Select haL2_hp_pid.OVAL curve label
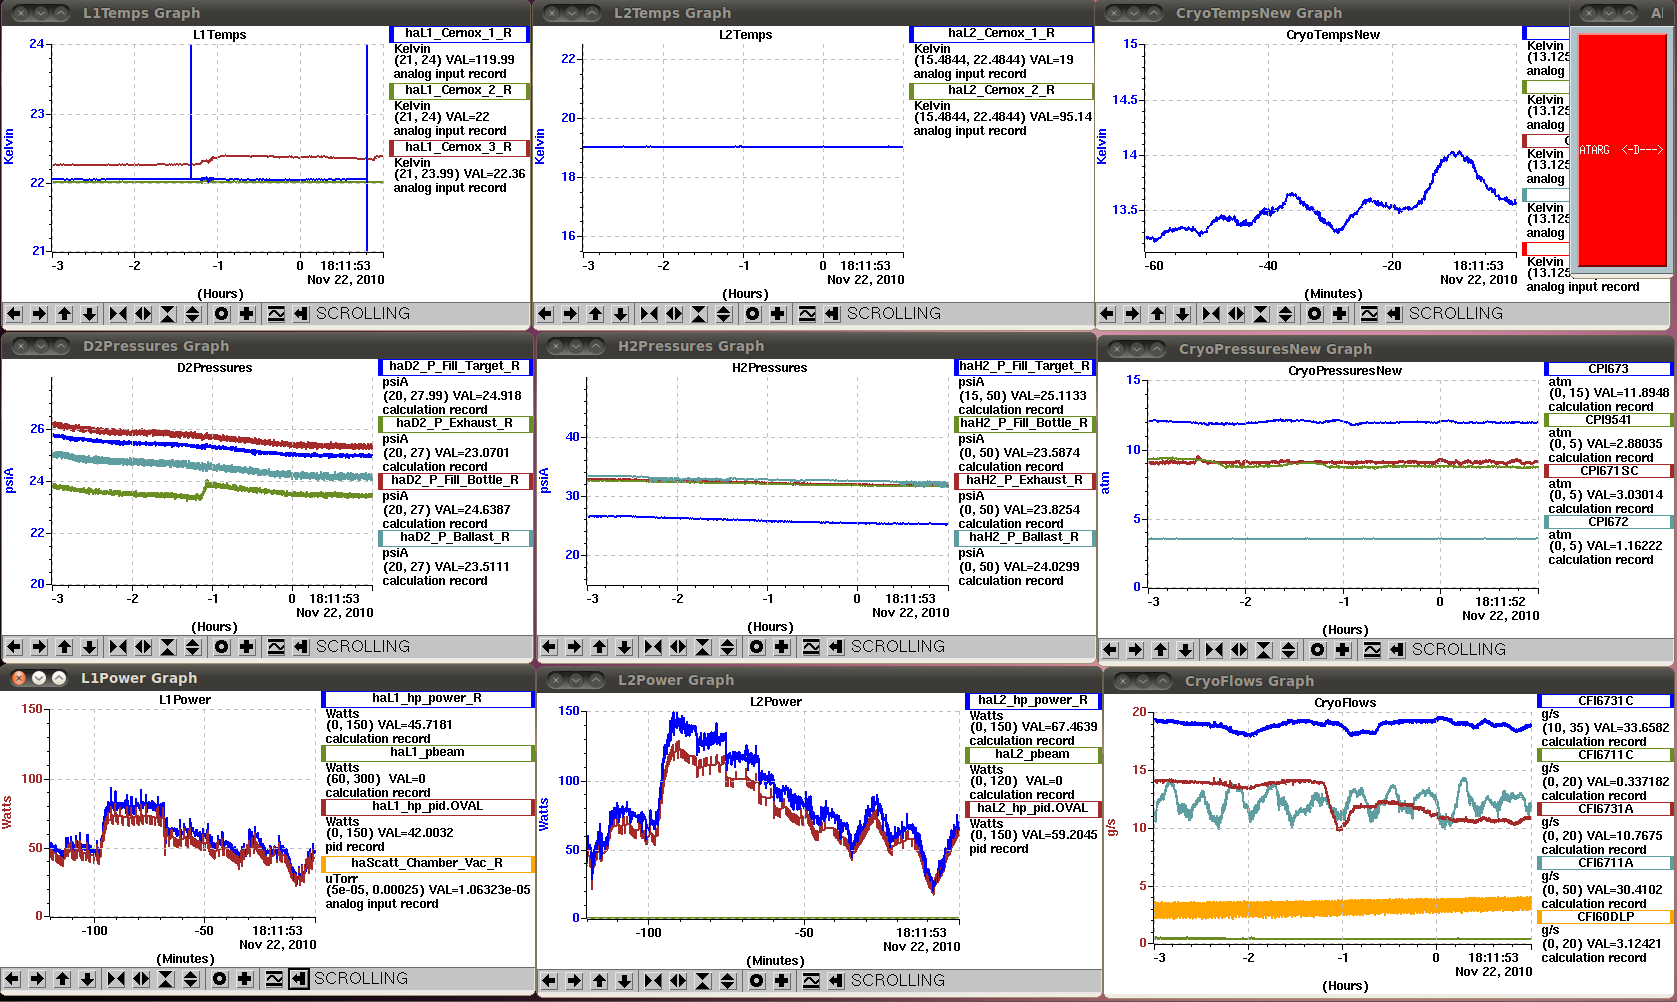Screen dimensions: 1677x1002 tap(1032, 808)
